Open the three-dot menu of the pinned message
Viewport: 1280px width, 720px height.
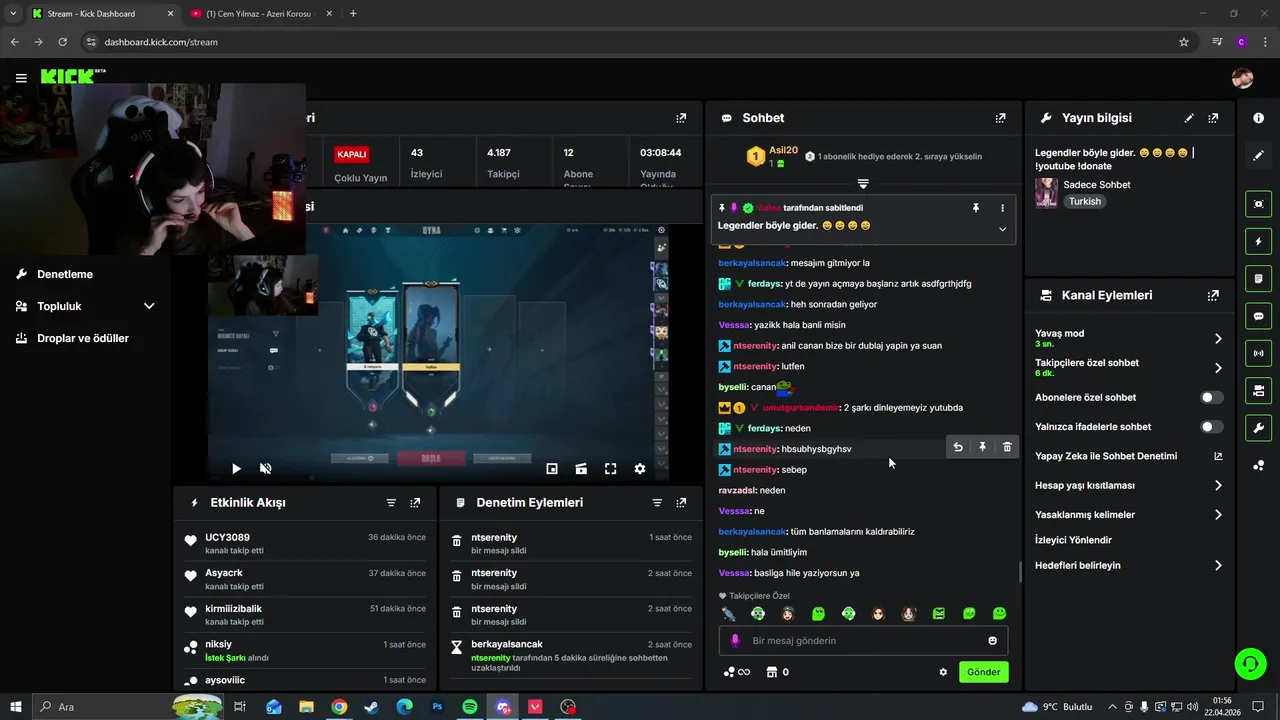coord(1002,208)
